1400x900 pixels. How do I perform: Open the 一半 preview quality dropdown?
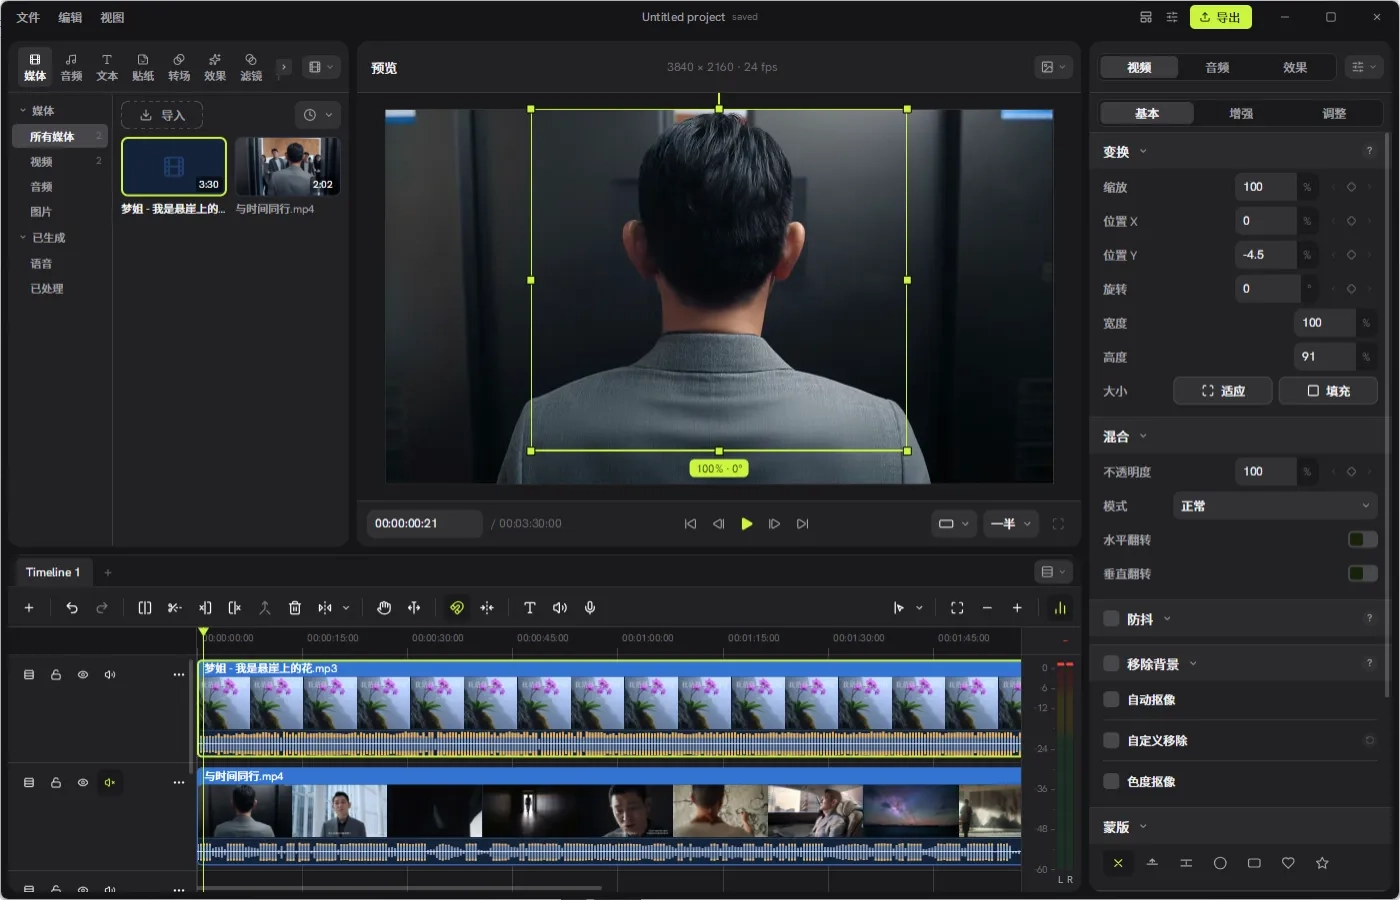(x=1010, y=524)
